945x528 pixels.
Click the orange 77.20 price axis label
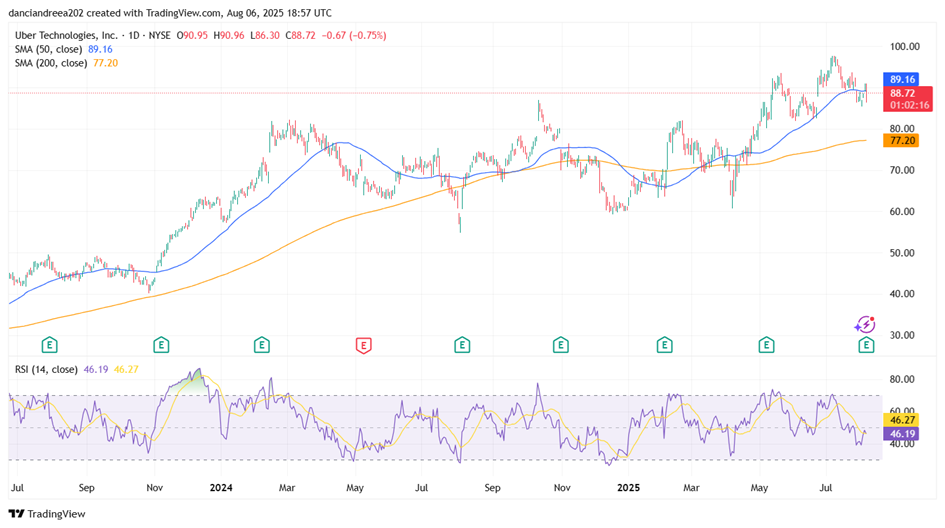click(x=903, y=141)
